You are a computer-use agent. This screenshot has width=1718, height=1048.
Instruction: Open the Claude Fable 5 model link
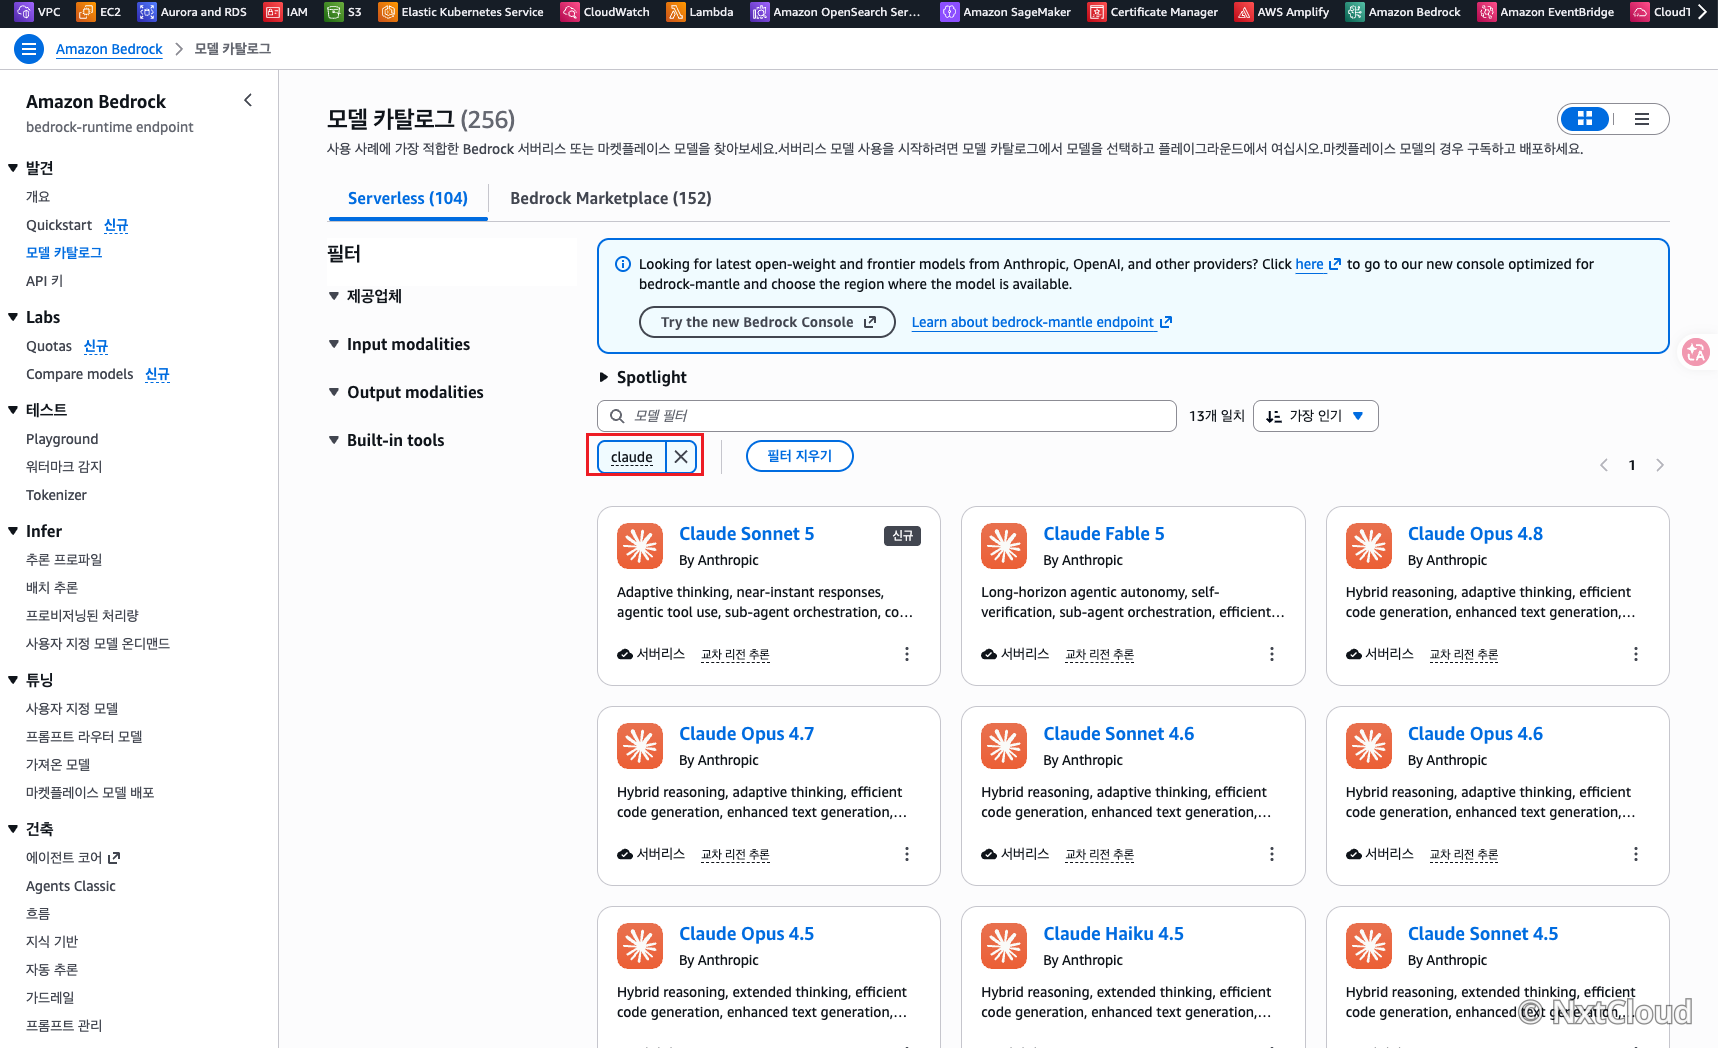[x=1104, y=534]
